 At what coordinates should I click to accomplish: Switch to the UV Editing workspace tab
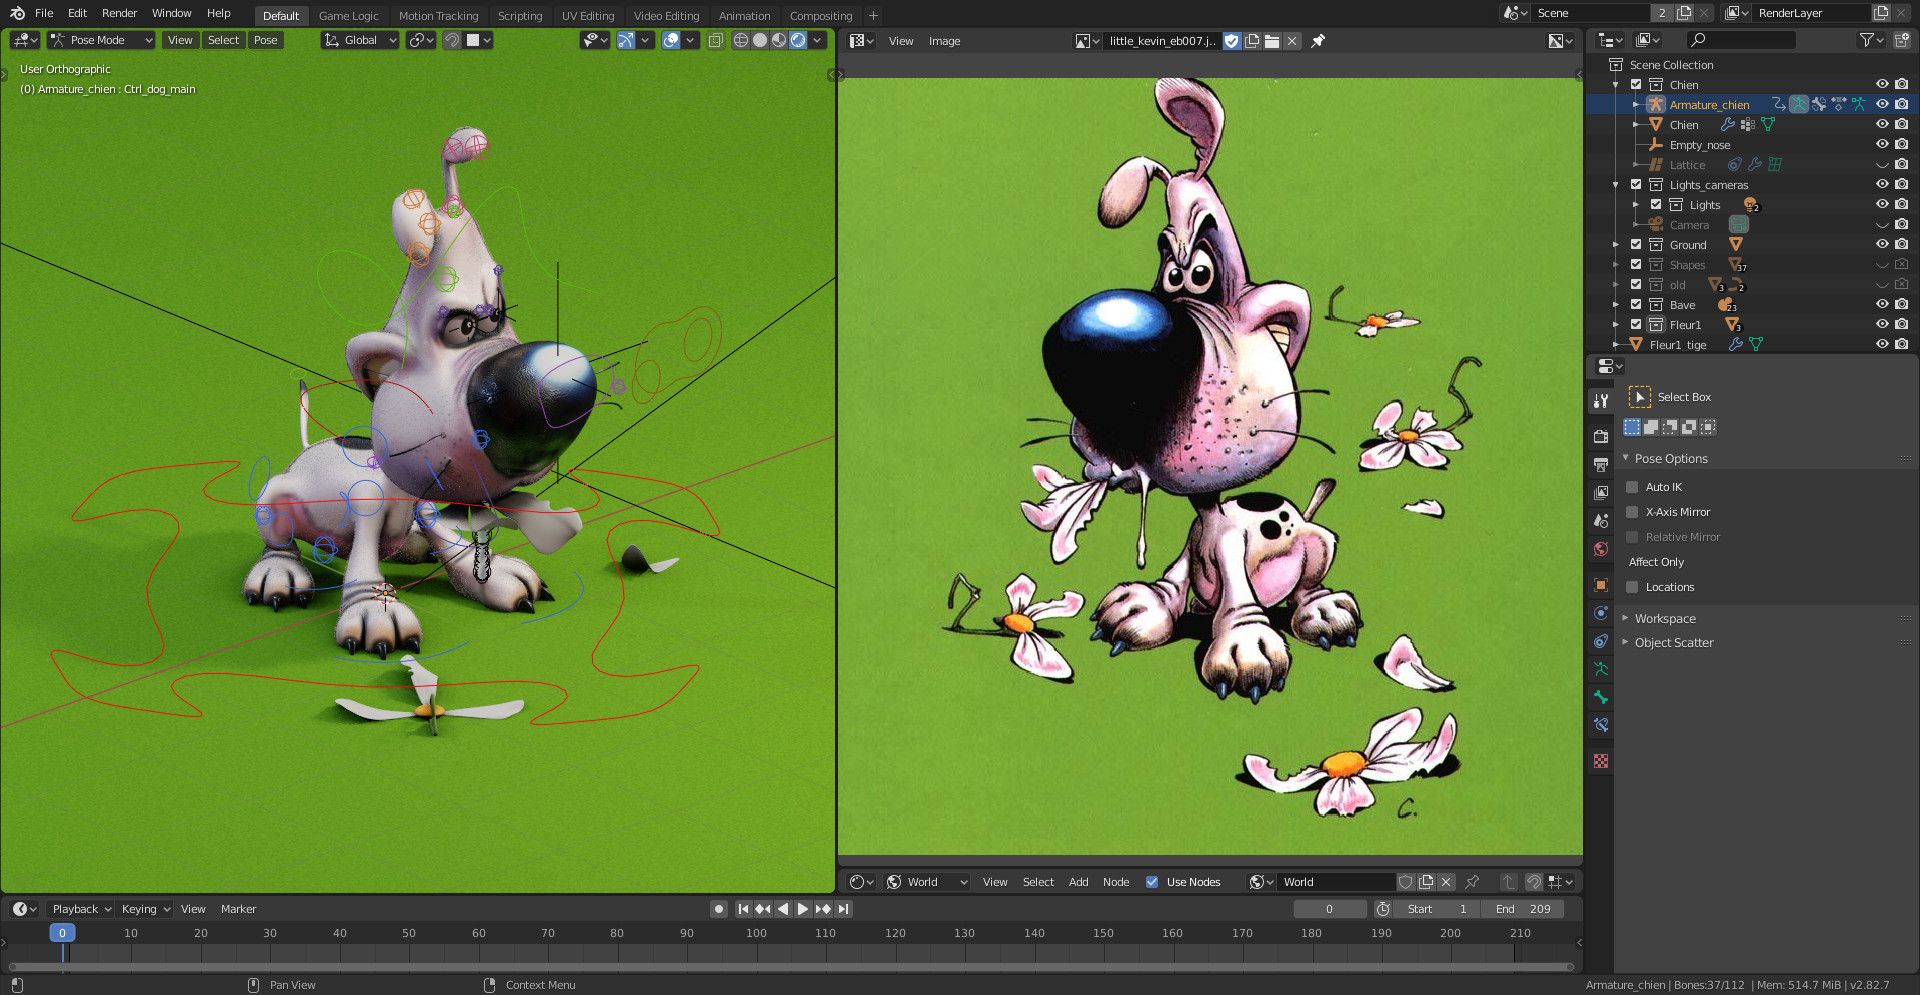pos(588,16)
